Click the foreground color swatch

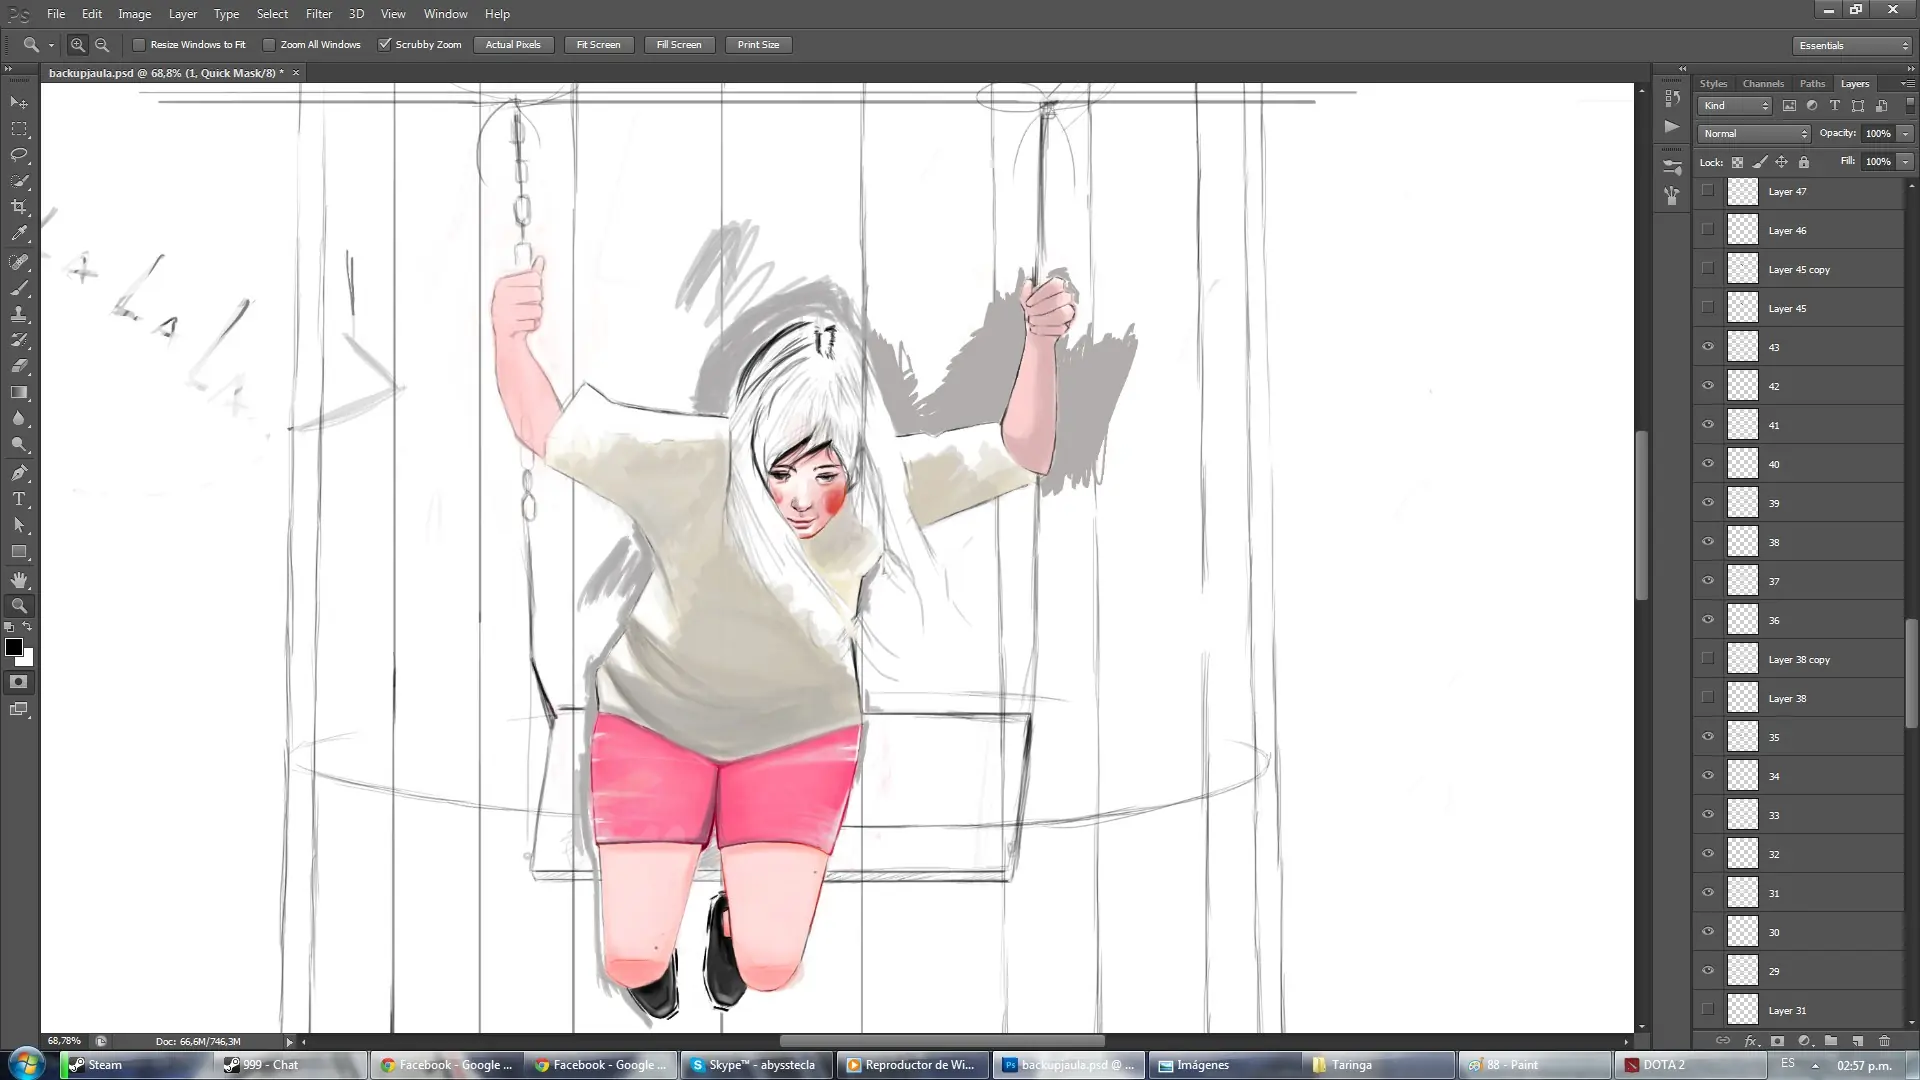[14, 647]
